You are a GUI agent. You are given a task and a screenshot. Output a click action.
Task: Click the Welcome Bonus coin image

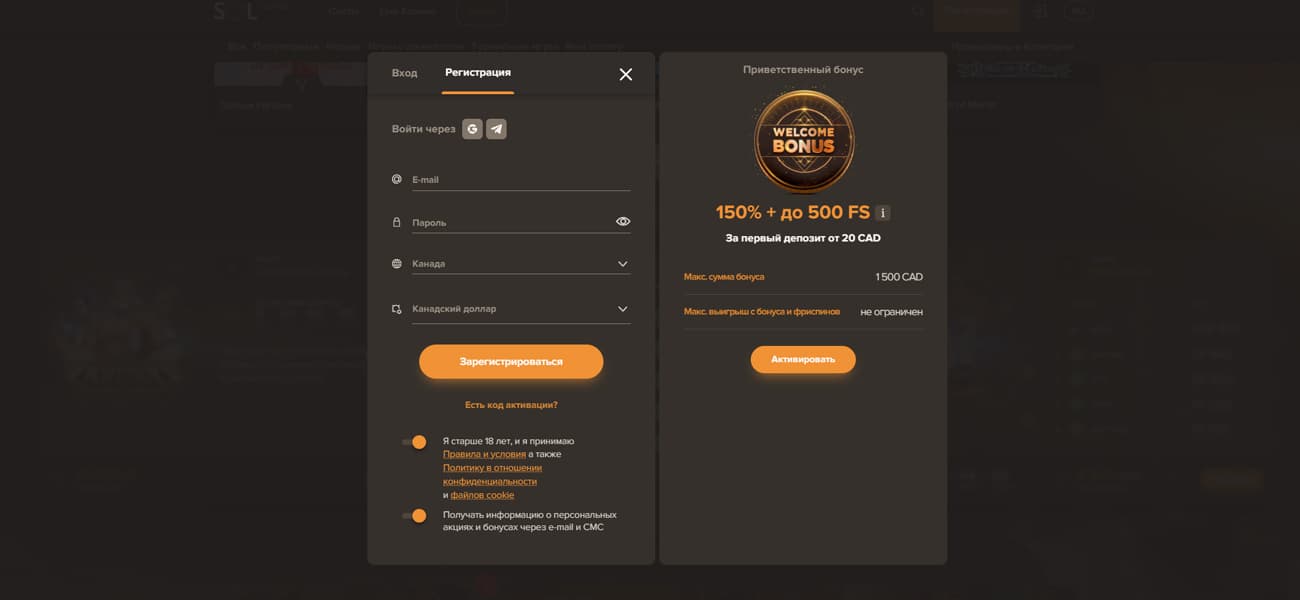click(x=804, y=142)
